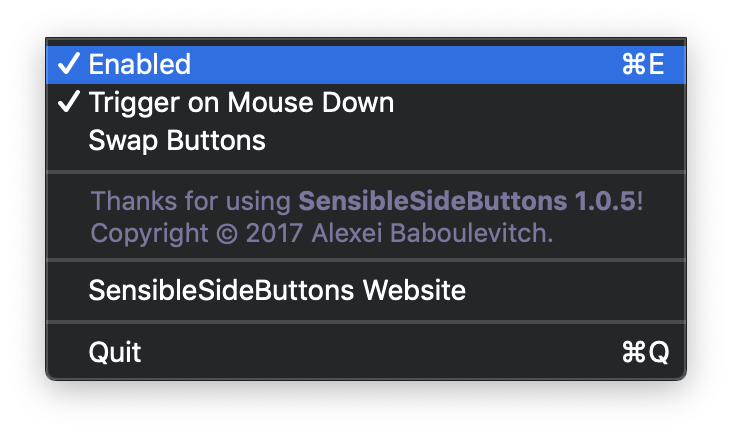732x434 pixels.
Task: Click the exclamation mark after 1.0.5
Action: pyautogui.click(x=640, y=201)
